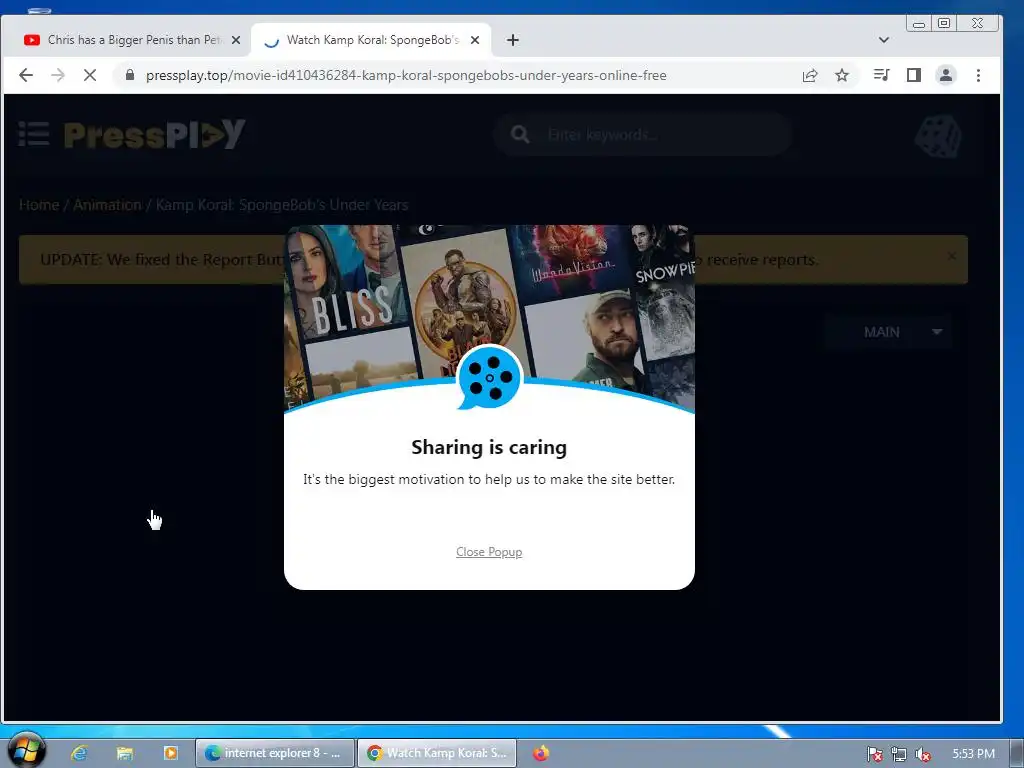This screenshot has height=768, width=1024.
Task: Click the muted volume tray icon
Action: (x=922, y=754)
